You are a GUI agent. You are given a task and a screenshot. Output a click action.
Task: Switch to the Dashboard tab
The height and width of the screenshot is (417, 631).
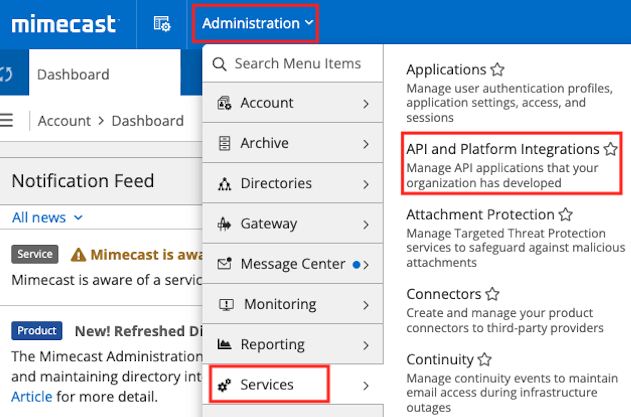pos(73,74)
